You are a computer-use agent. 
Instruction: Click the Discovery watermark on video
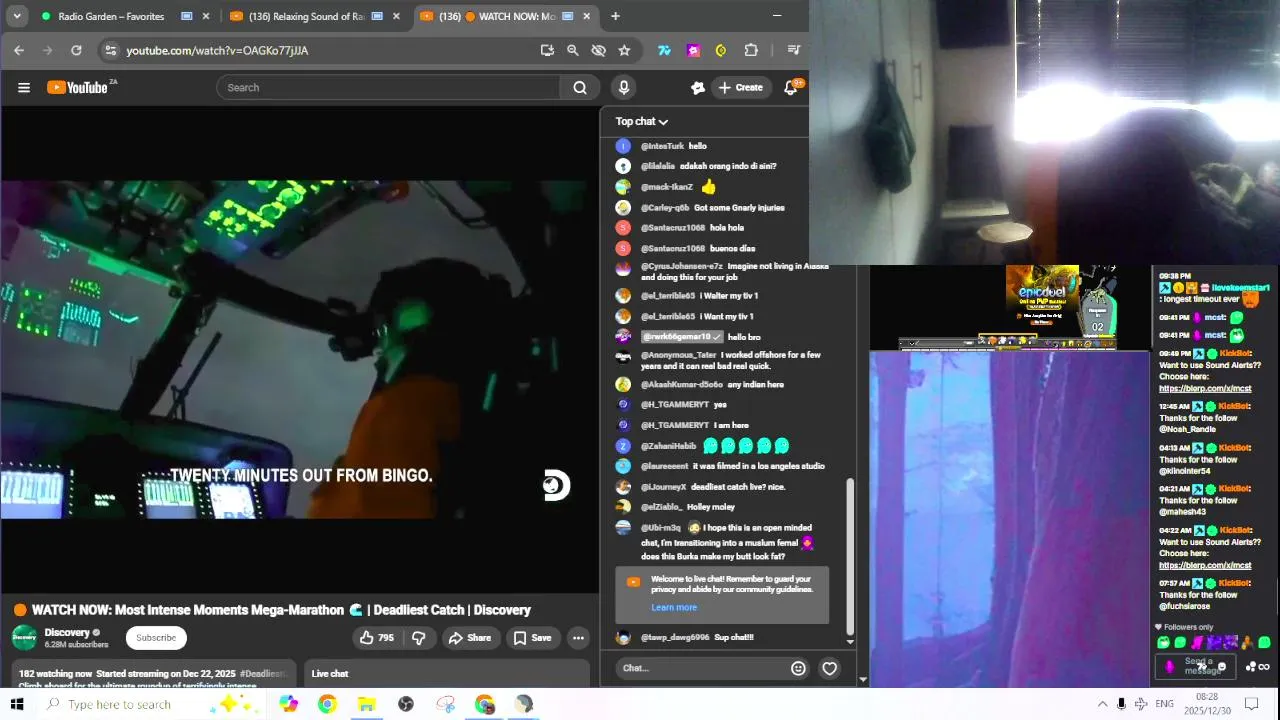tap(556, 486)
